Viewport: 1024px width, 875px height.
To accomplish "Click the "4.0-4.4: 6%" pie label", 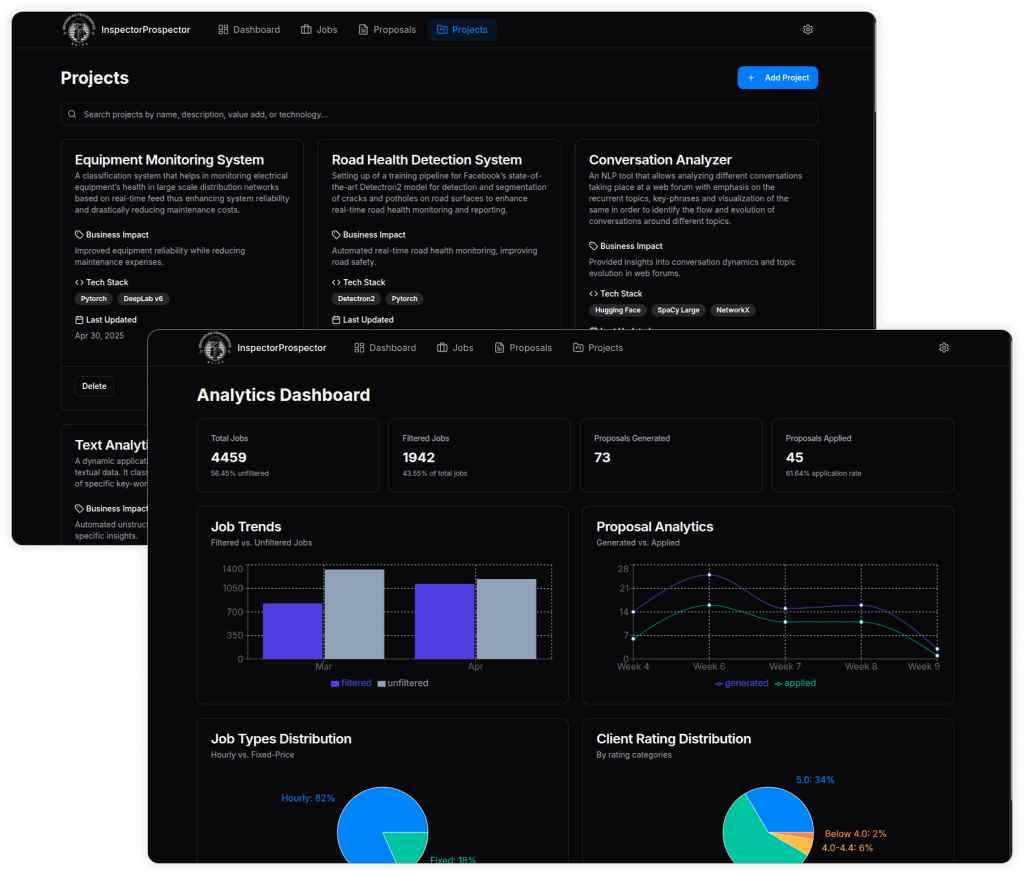I will 847,848.
